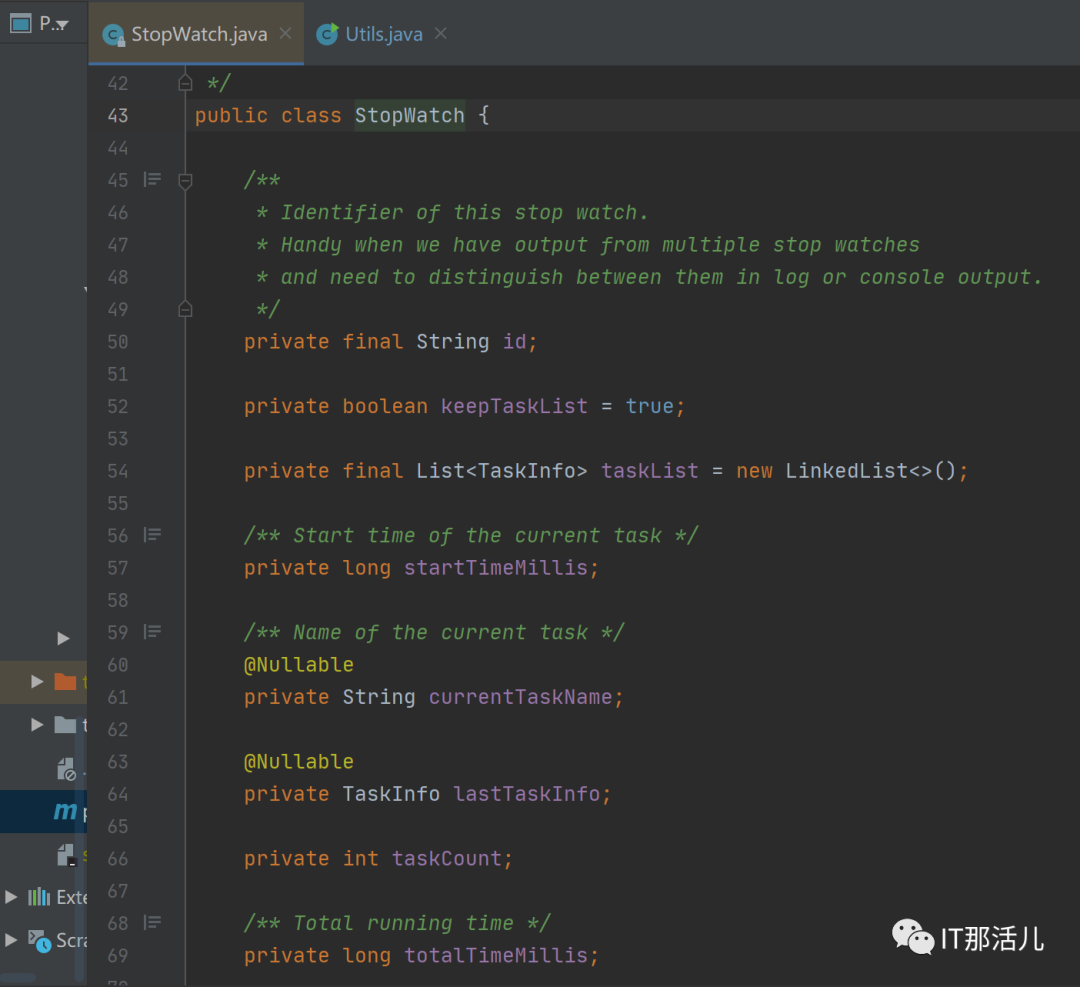Expand the gray folder in project tree
Viewport: 1080px width, 987px height.
click(37, 725)
